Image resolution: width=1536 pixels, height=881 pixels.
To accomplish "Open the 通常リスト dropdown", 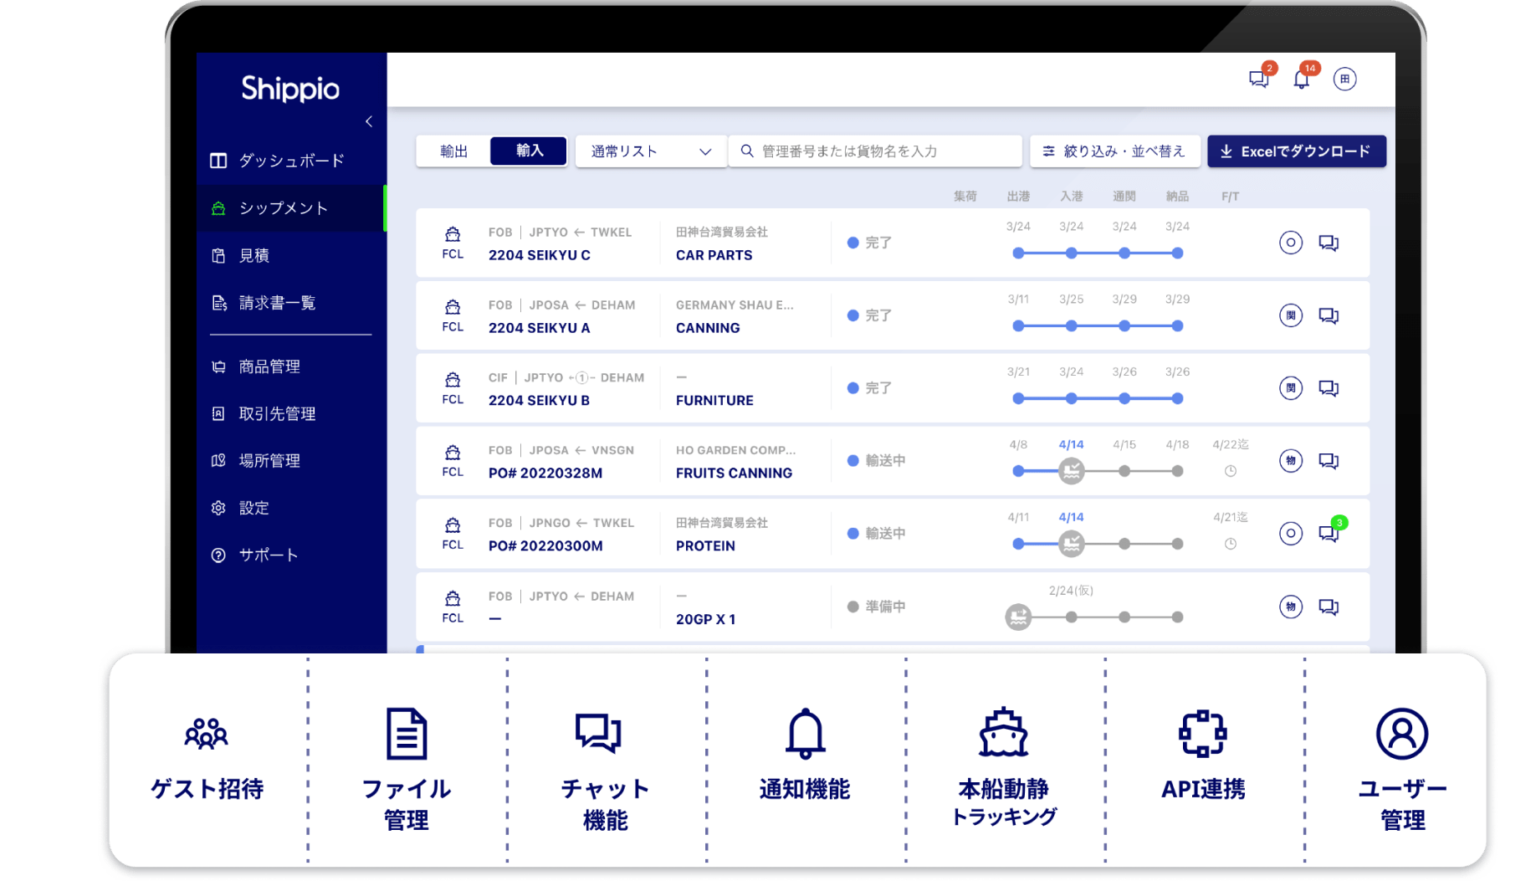I will pyautogui.click(x=650, y=150).
